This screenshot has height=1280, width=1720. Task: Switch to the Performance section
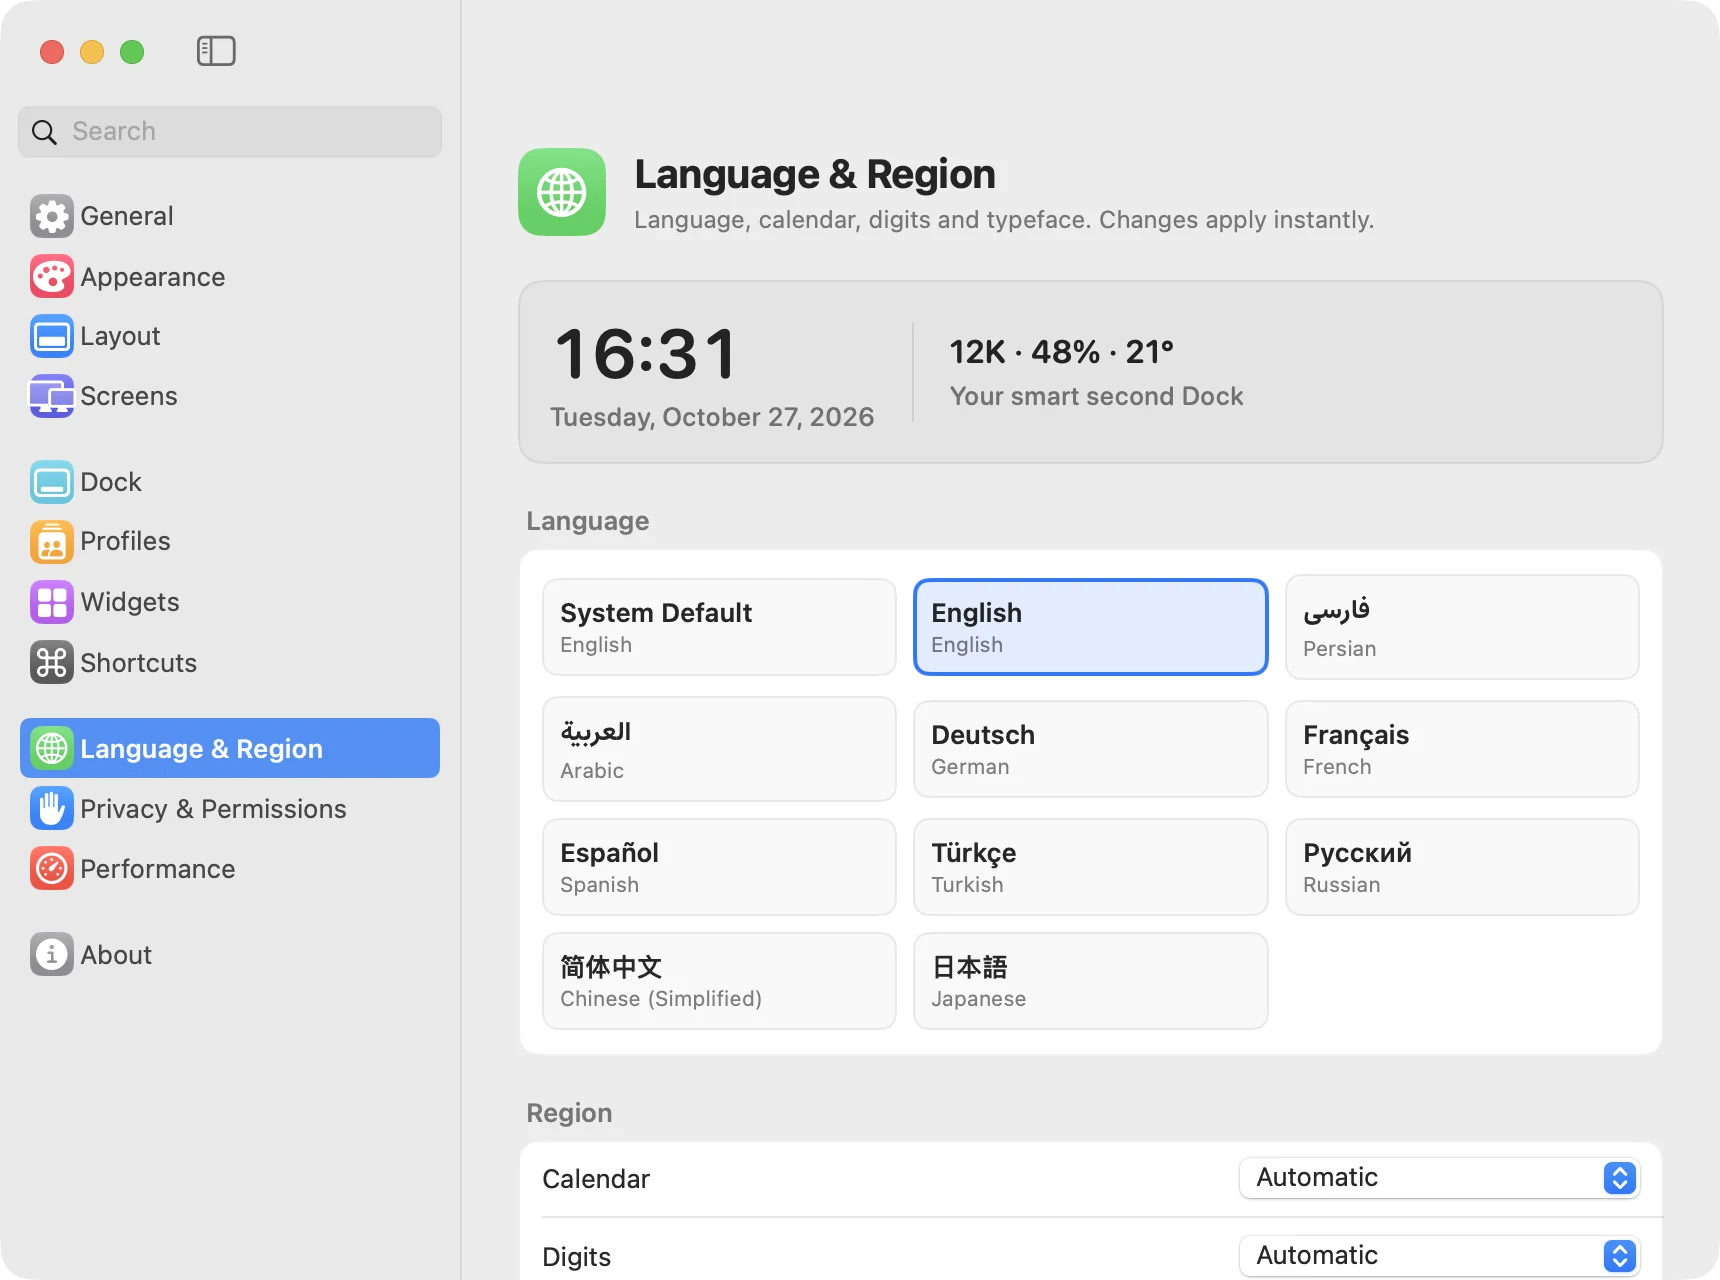pos(230,868)
